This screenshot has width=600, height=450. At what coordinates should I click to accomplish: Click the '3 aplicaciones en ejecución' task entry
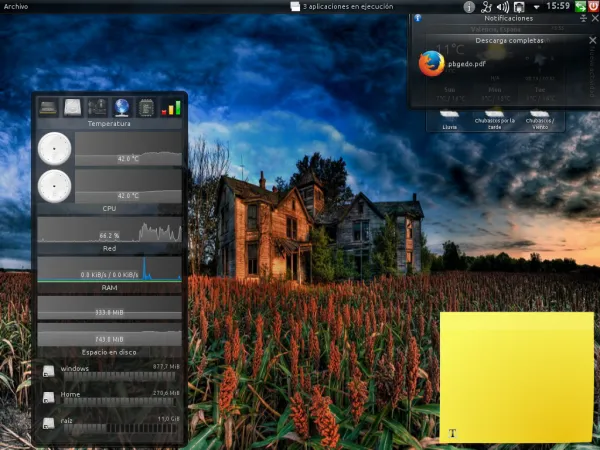pos(349,7)
